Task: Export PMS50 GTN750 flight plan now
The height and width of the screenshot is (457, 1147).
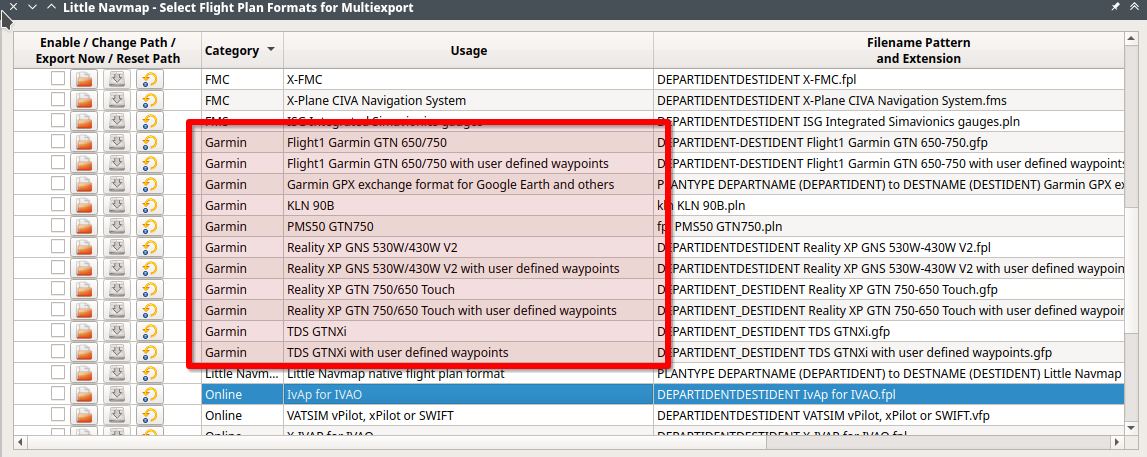Action: (x=116, y=226)
